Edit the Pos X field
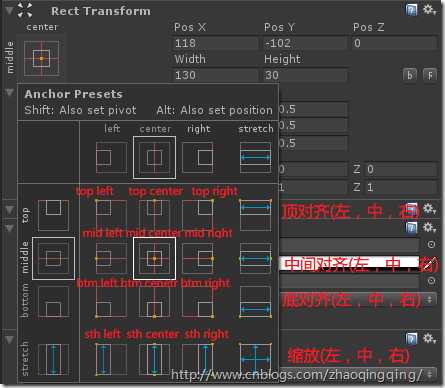Screen dimensions: 445x388 click(216, 43)
